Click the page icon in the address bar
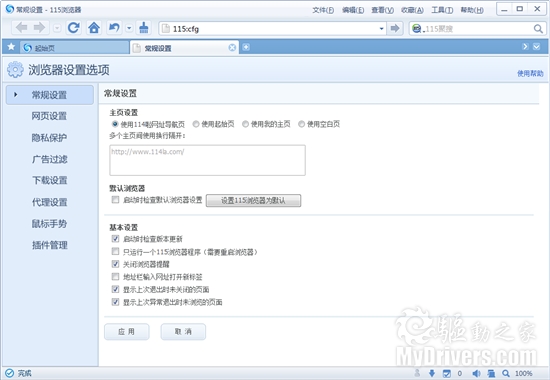 tap(166, 28)
